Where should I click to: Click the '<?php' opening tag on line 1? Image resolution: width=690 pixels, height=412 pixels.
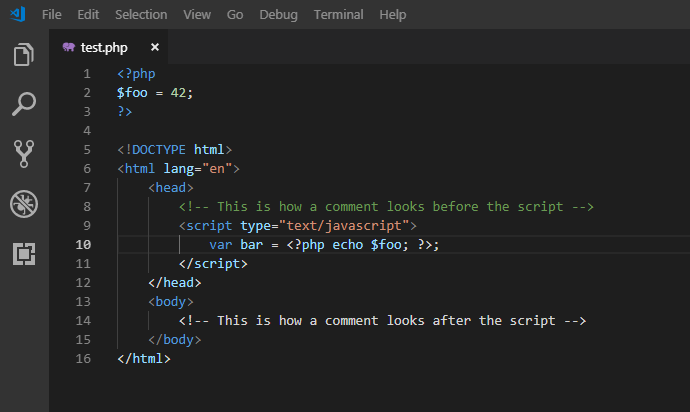click(136, 74)
